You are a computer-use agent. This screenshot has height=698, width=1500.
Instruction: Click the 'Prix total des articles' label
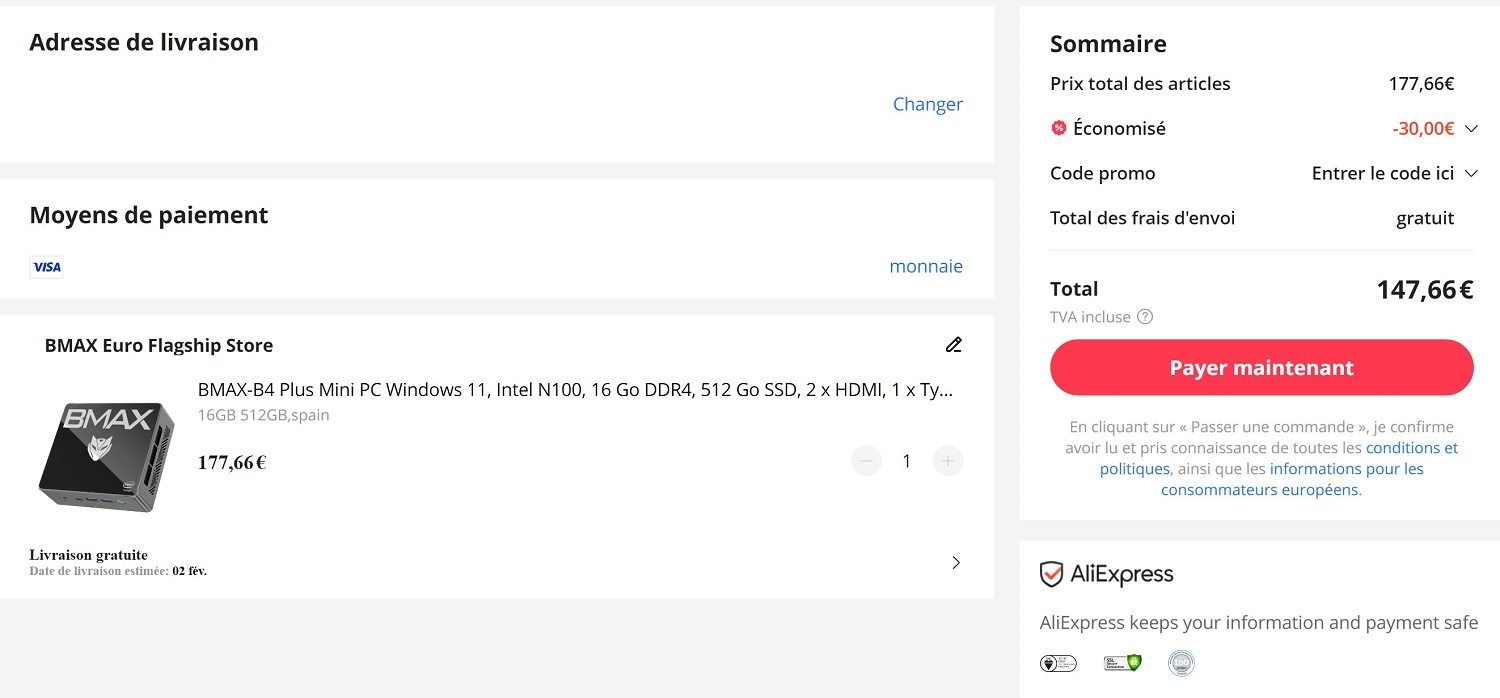1140,84
